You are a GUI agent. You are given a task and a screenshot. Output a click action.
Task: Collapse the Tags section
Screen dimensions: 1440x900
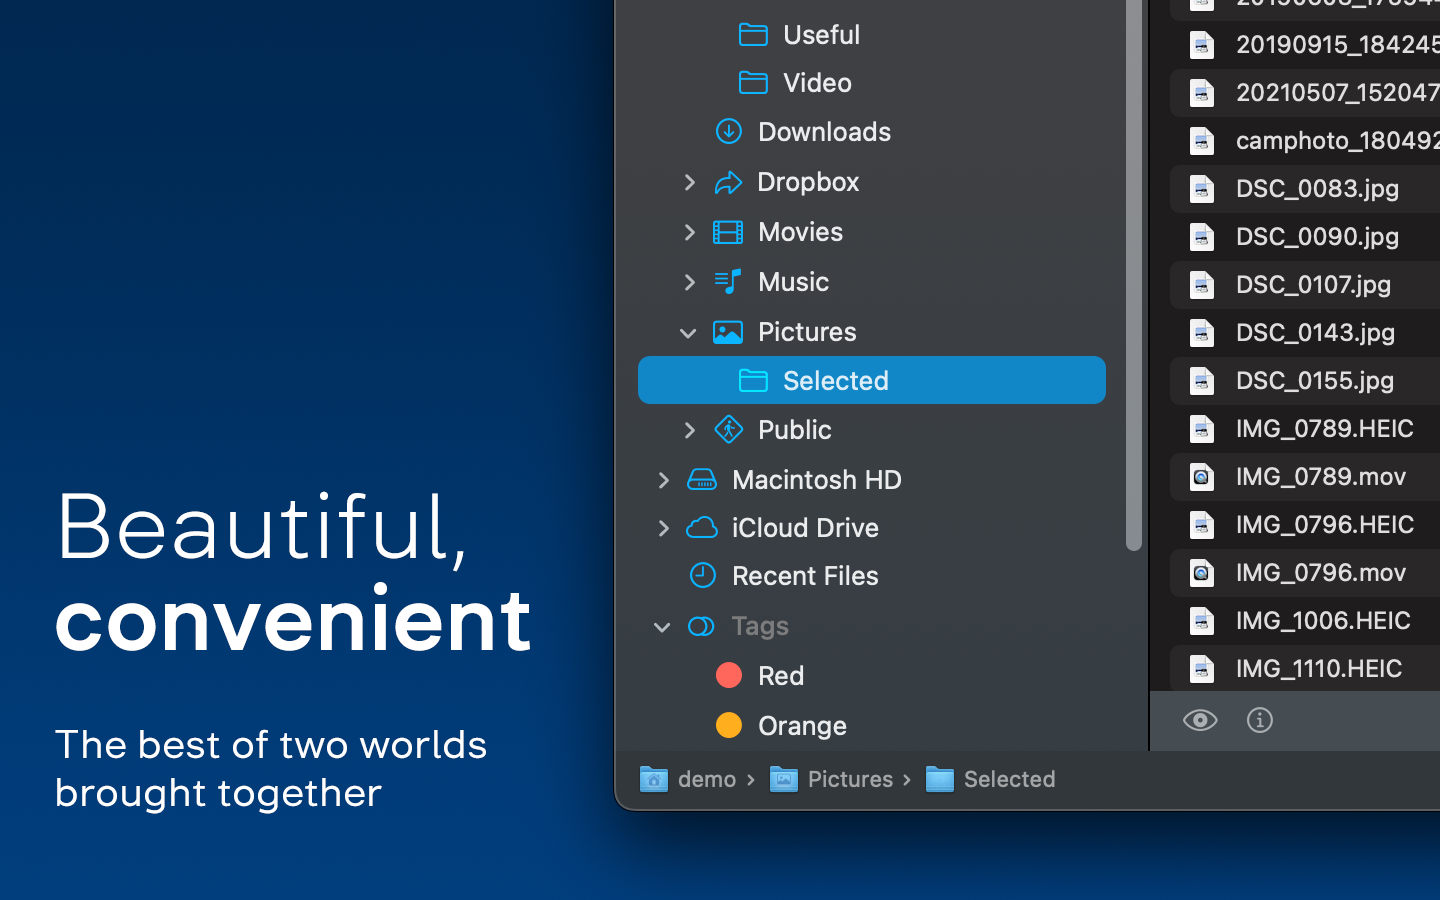point(662,627)
